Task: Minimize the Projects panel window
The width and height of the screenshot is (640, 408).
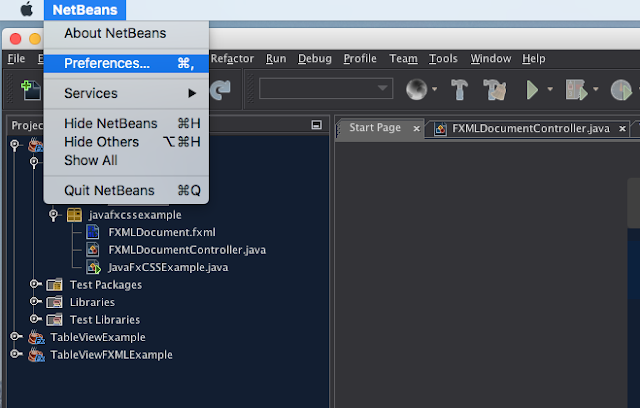Action: click(x=316, y=125)
